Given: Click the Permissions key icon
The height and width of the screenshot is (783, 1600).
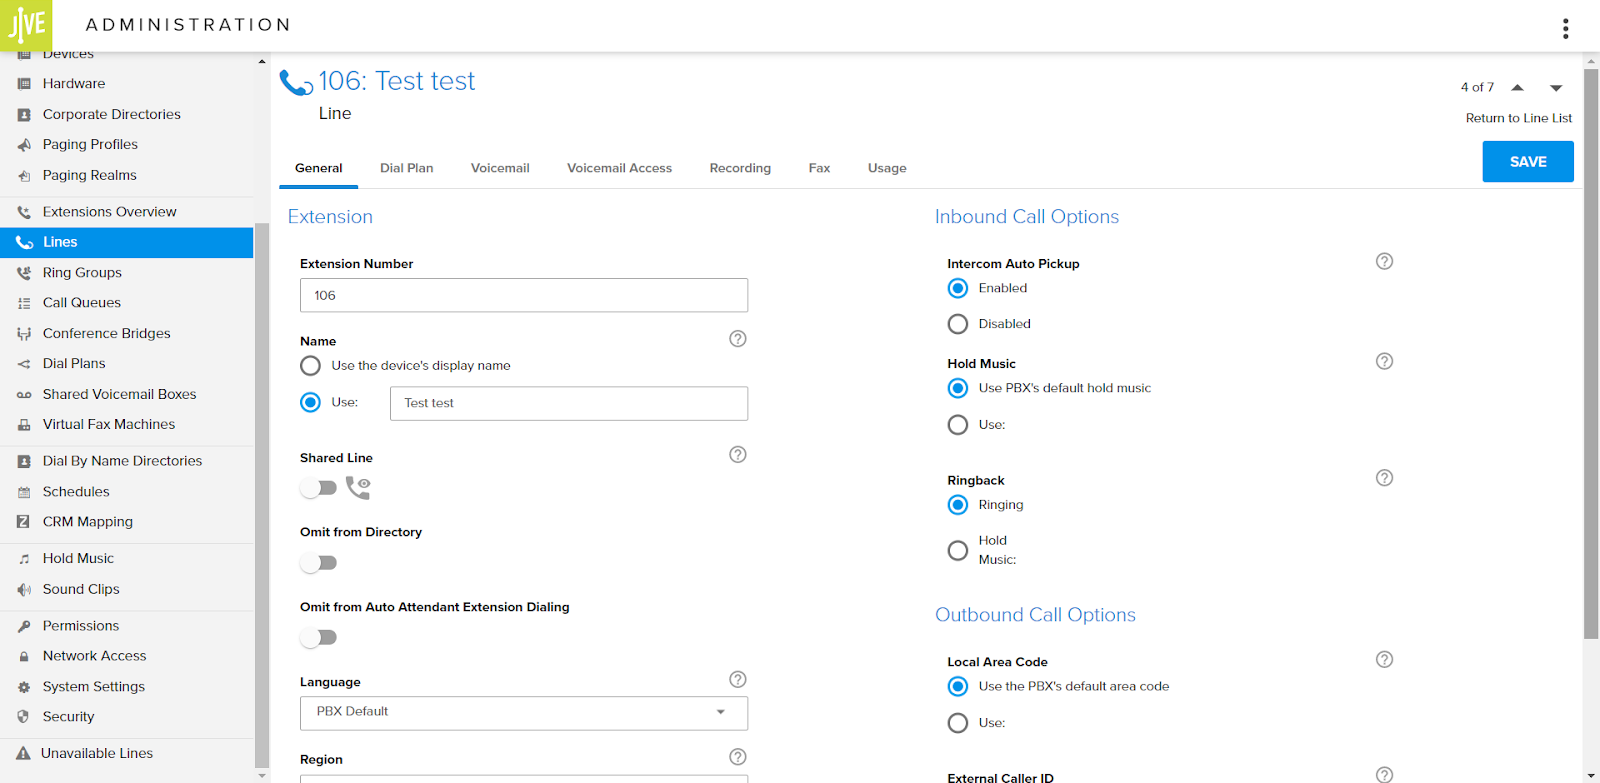Looking at the screenshot, I should click(x=24, y=626).
